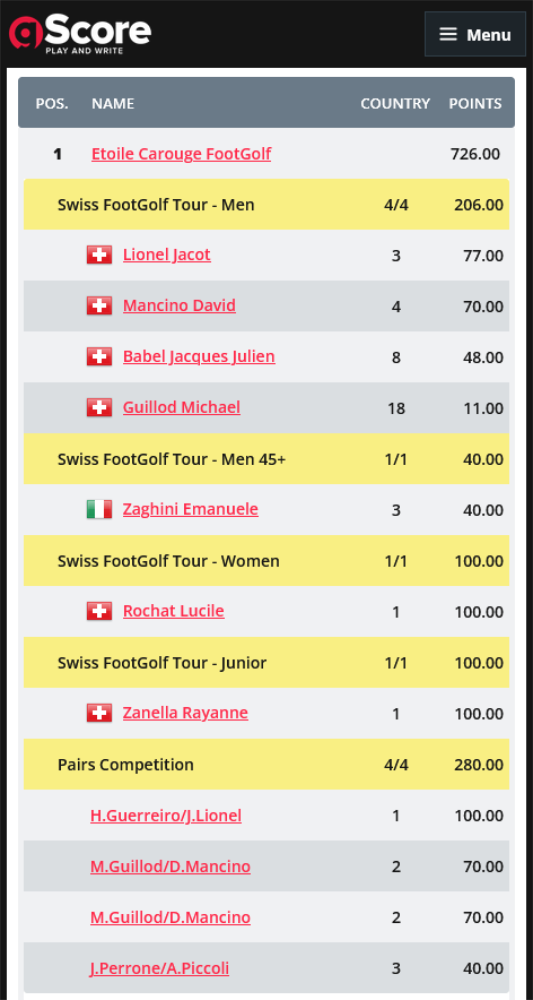The height and width of the screenshot is (1000, 533).
Task: Click the NAME column header
Action: (x=113, y=103)
